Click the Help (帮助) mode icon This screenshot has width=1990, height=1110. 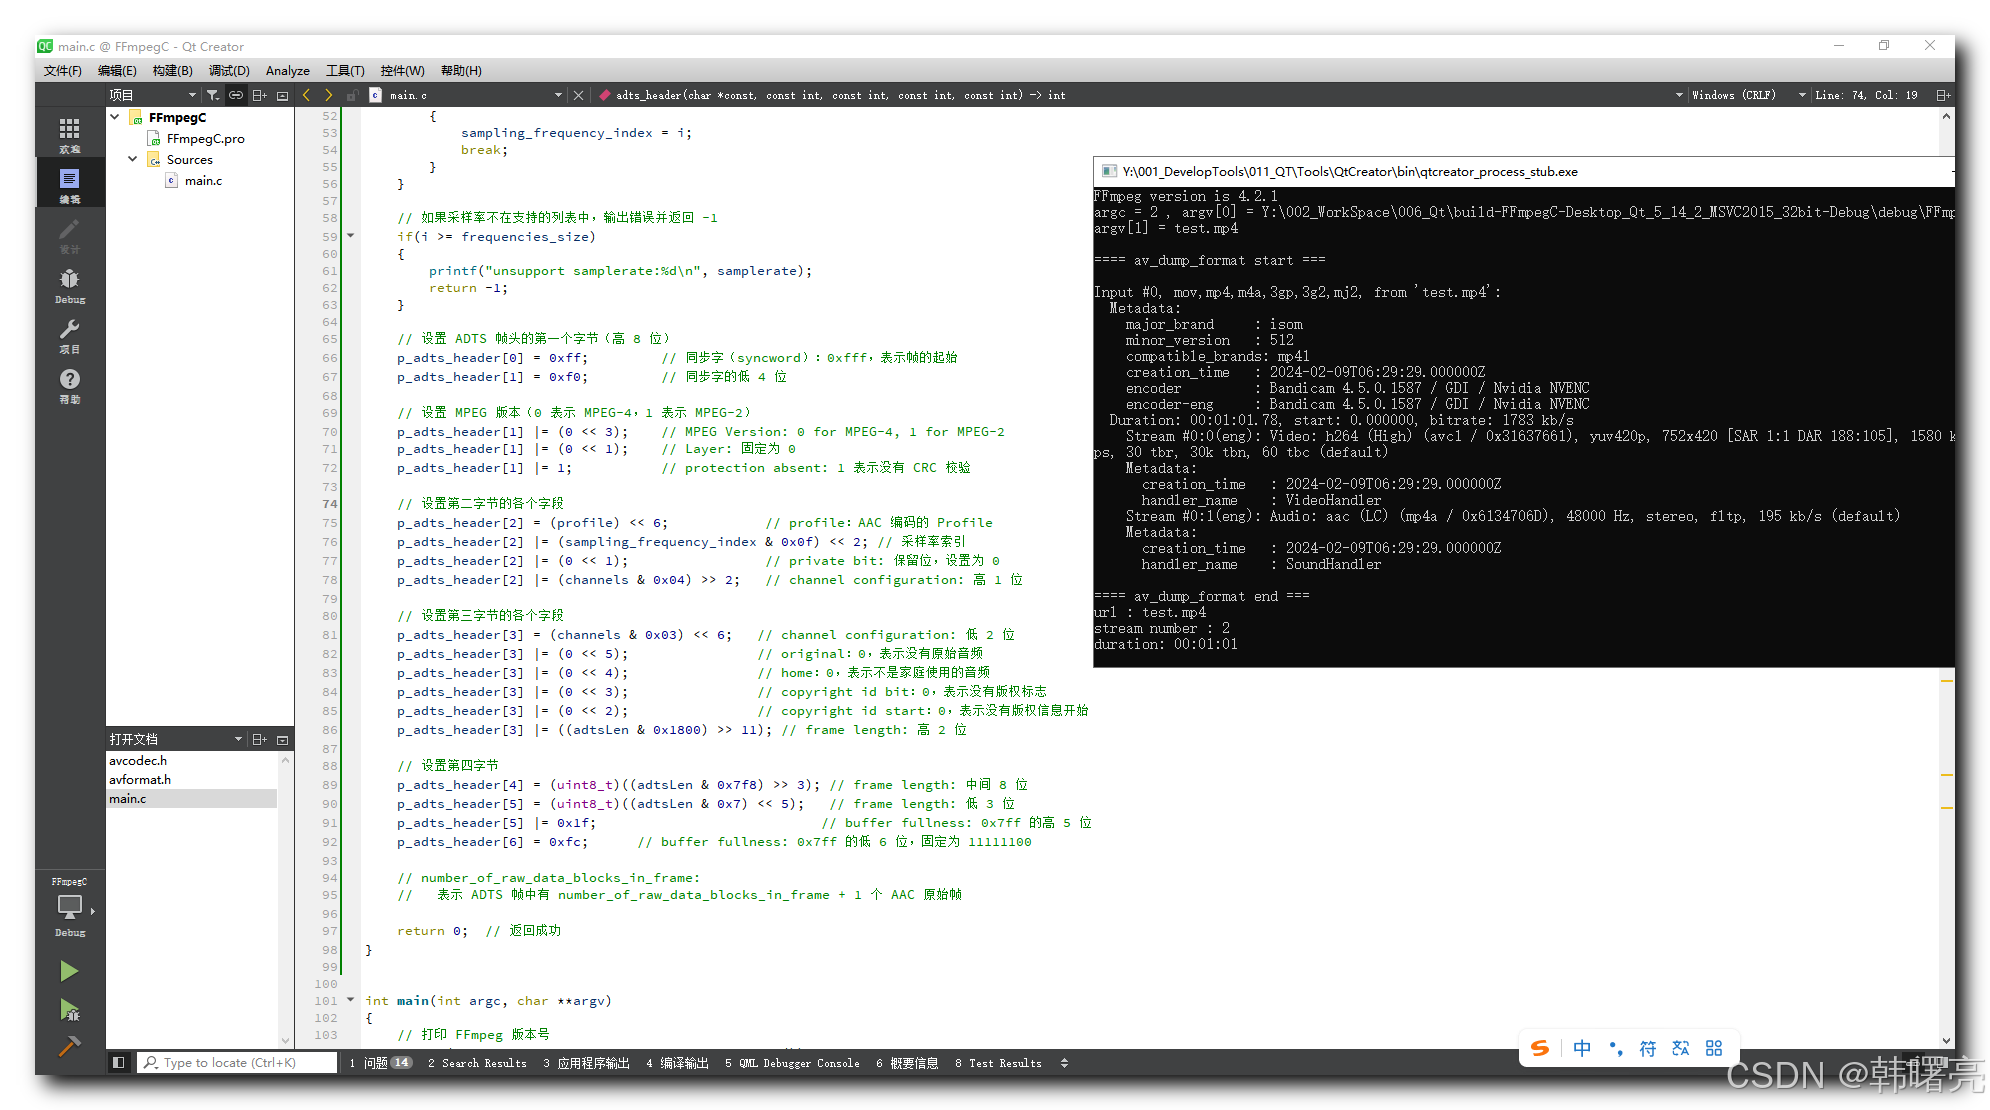click(69, 384)
